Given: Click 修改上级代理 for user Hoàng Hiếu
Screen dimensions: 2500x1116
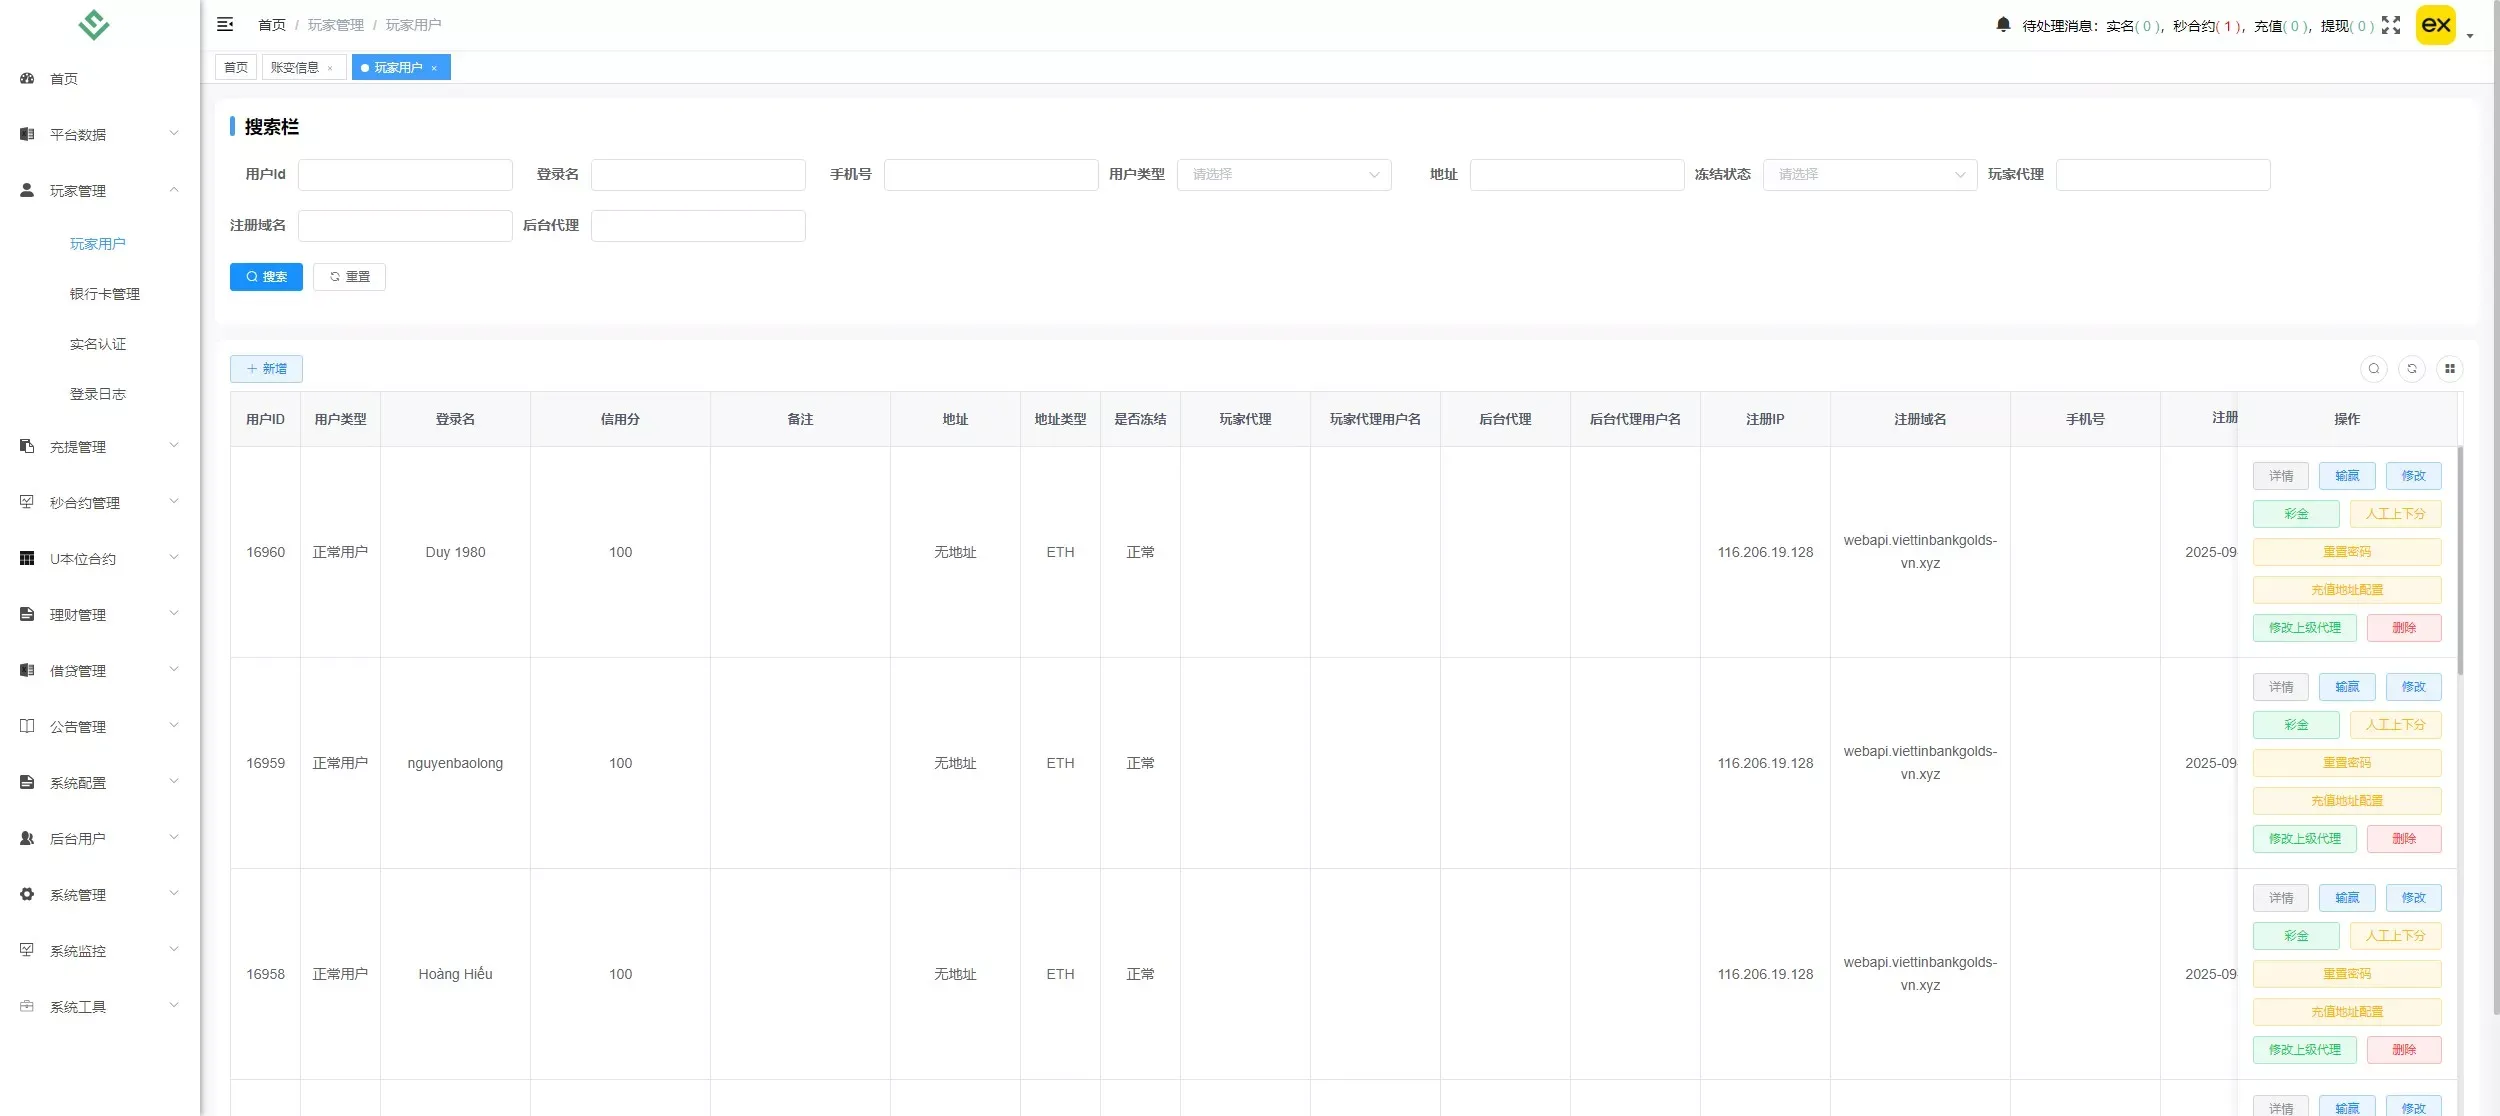Looking at the screenshot, I should [2304, 1050].
